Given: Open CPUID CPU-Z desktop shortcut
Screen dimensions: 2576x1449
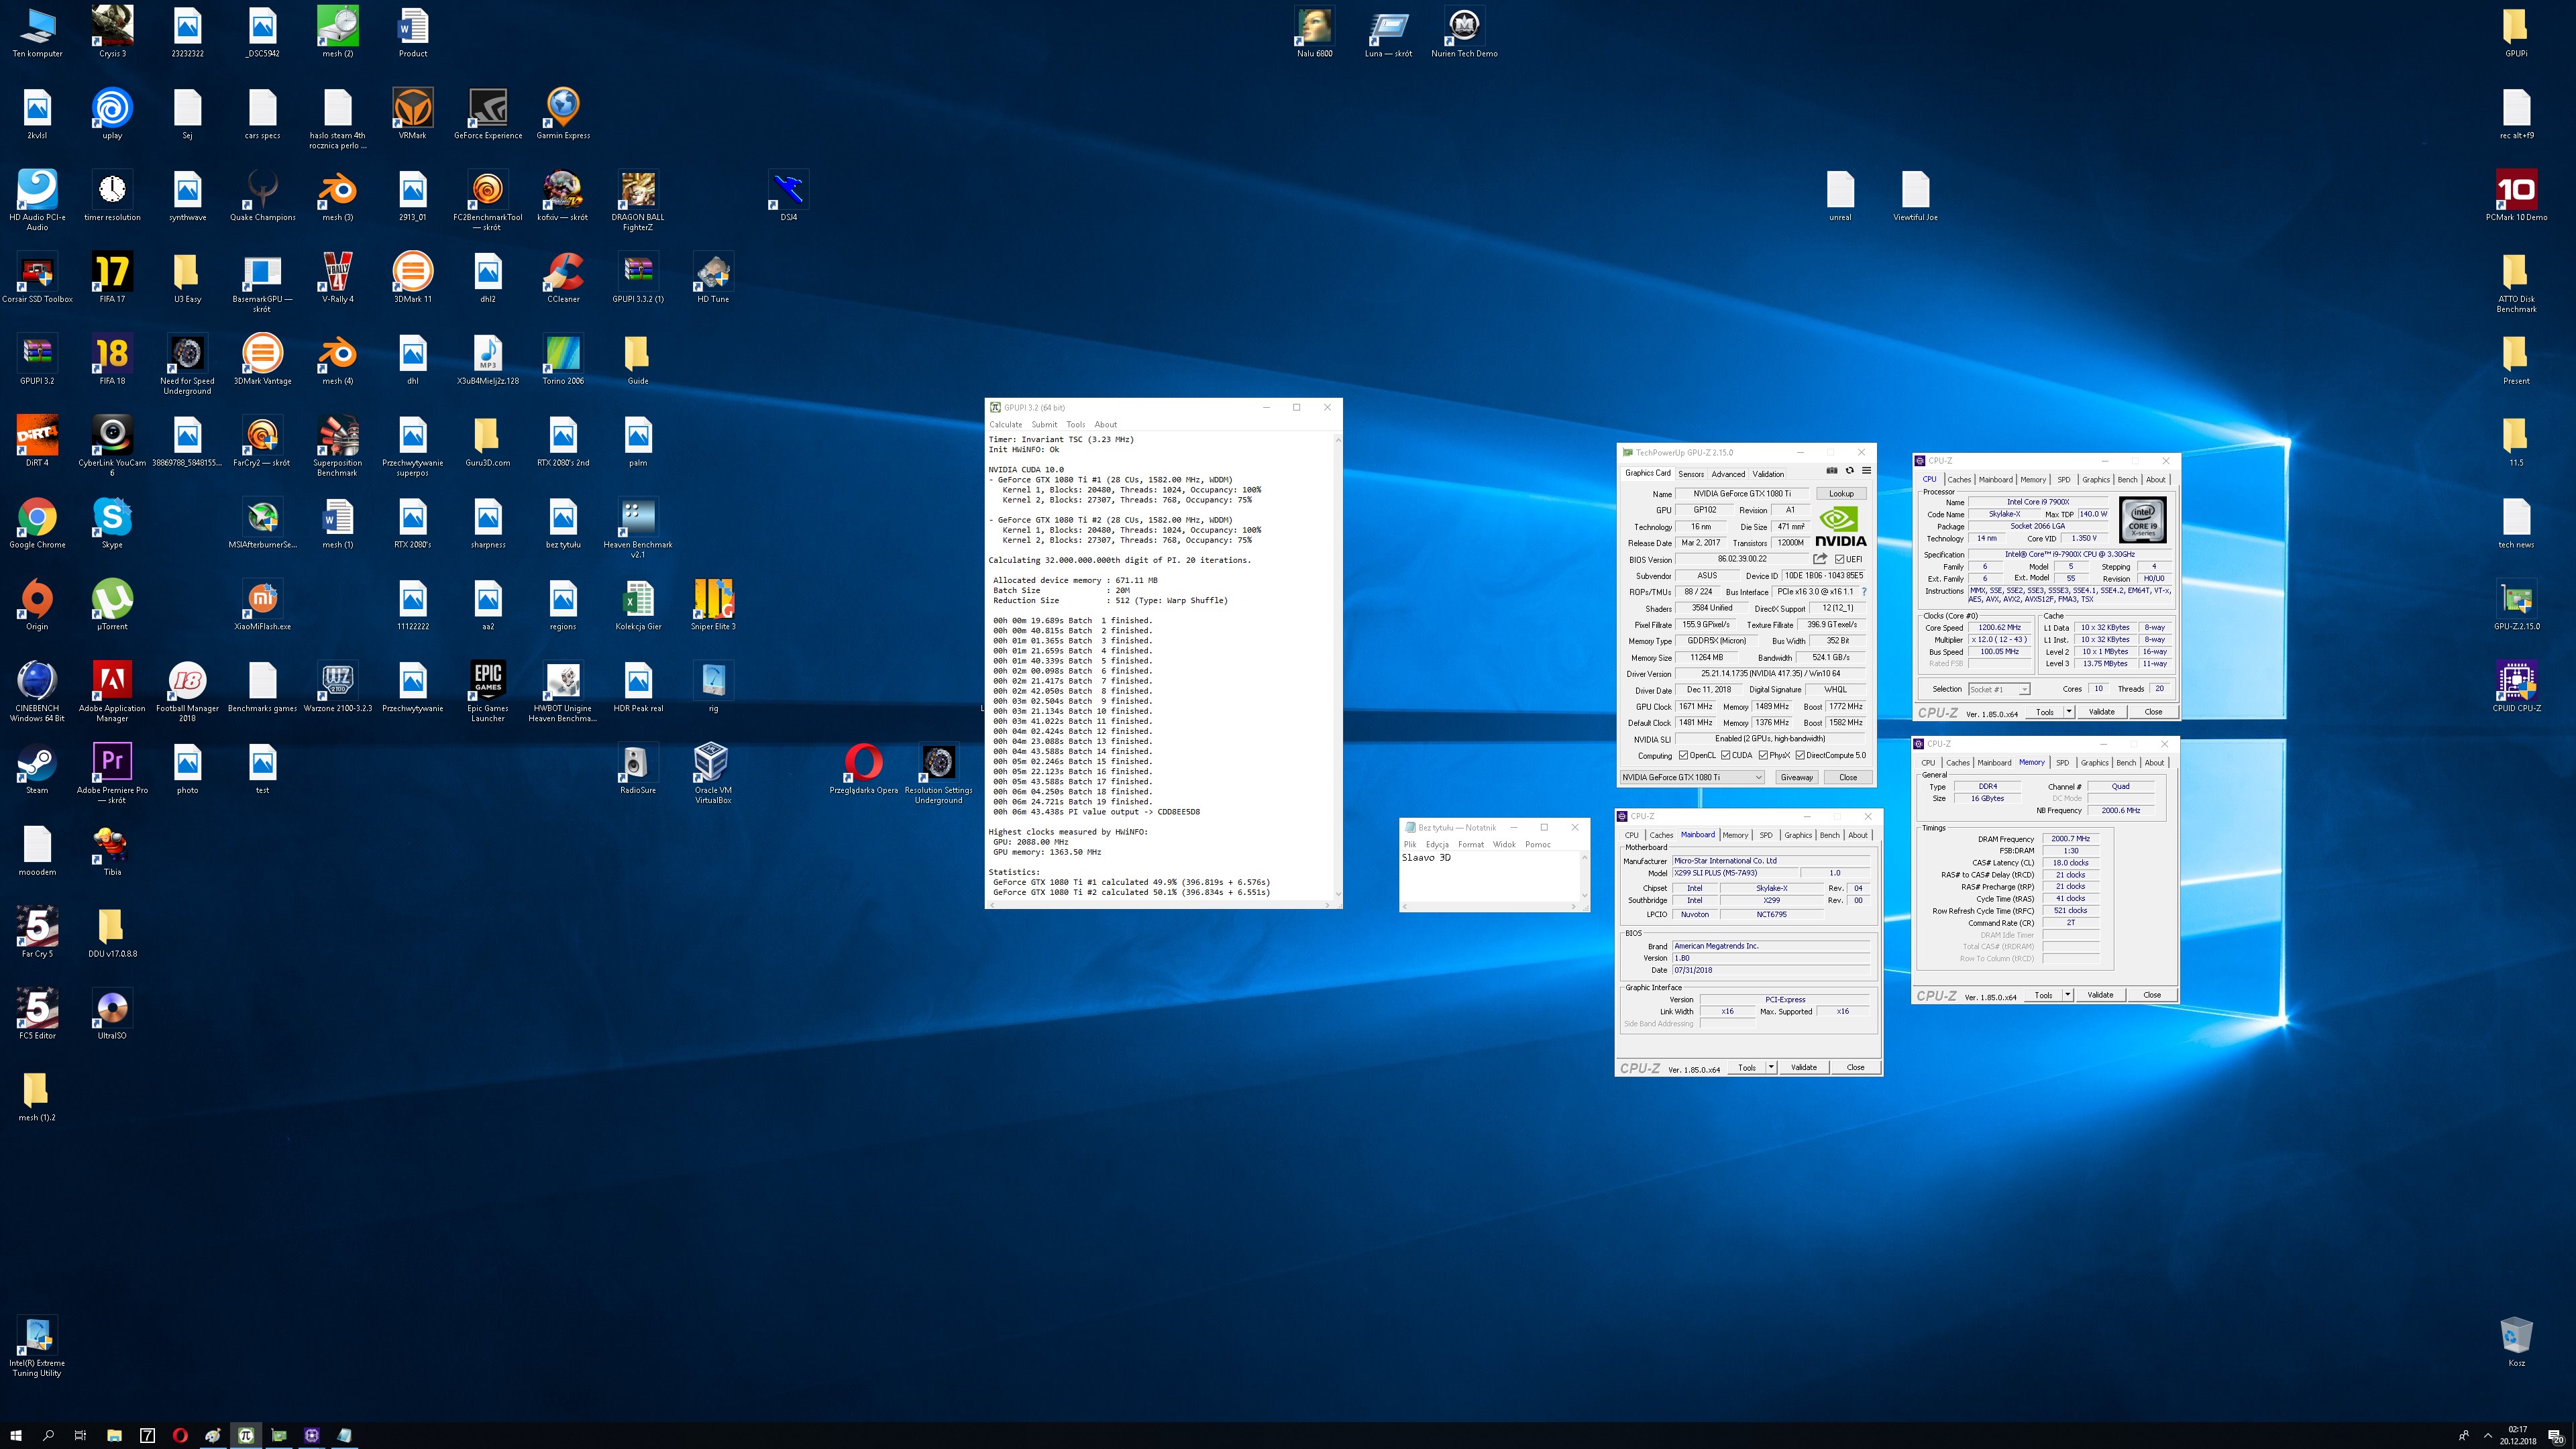Looking at the screenshot, I should coord(2516,687).
